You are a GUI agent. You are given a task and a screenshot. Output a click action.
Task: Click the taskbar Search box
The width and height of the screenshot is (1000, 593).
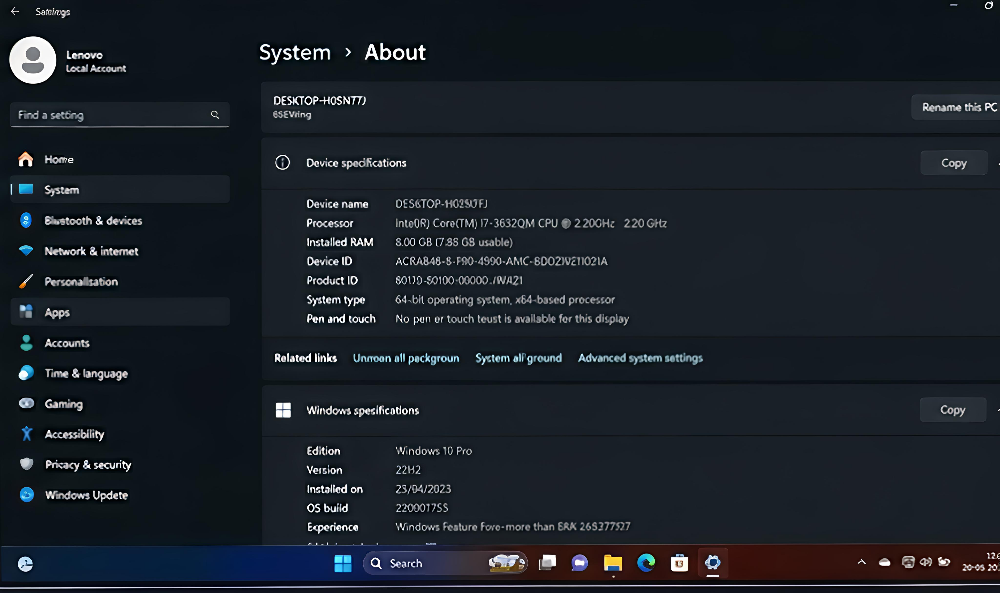click(x=445, y=564)
